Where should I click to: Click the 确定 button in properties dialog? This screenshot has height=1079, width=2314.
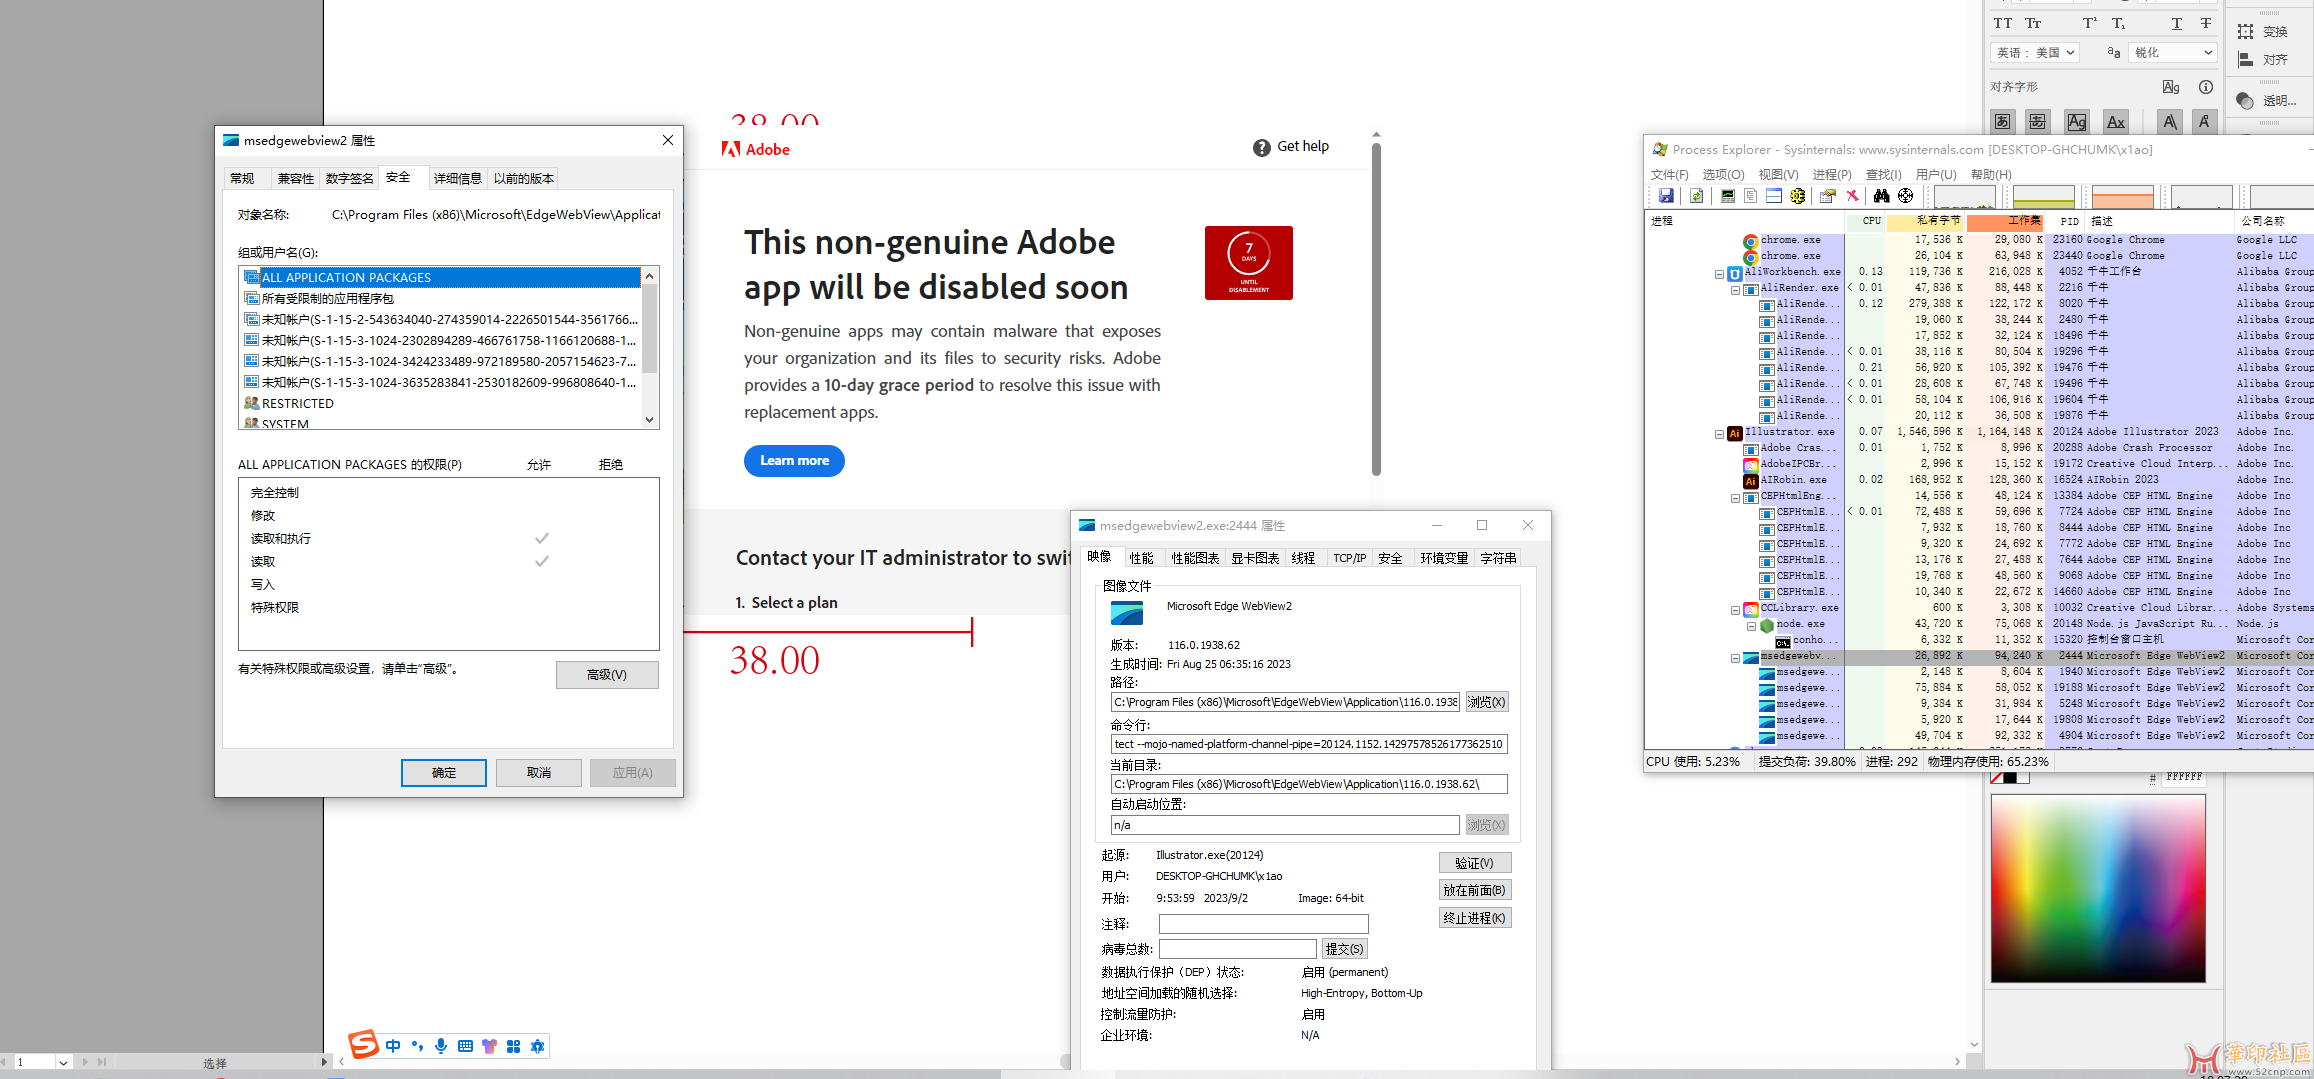point(444,773)
